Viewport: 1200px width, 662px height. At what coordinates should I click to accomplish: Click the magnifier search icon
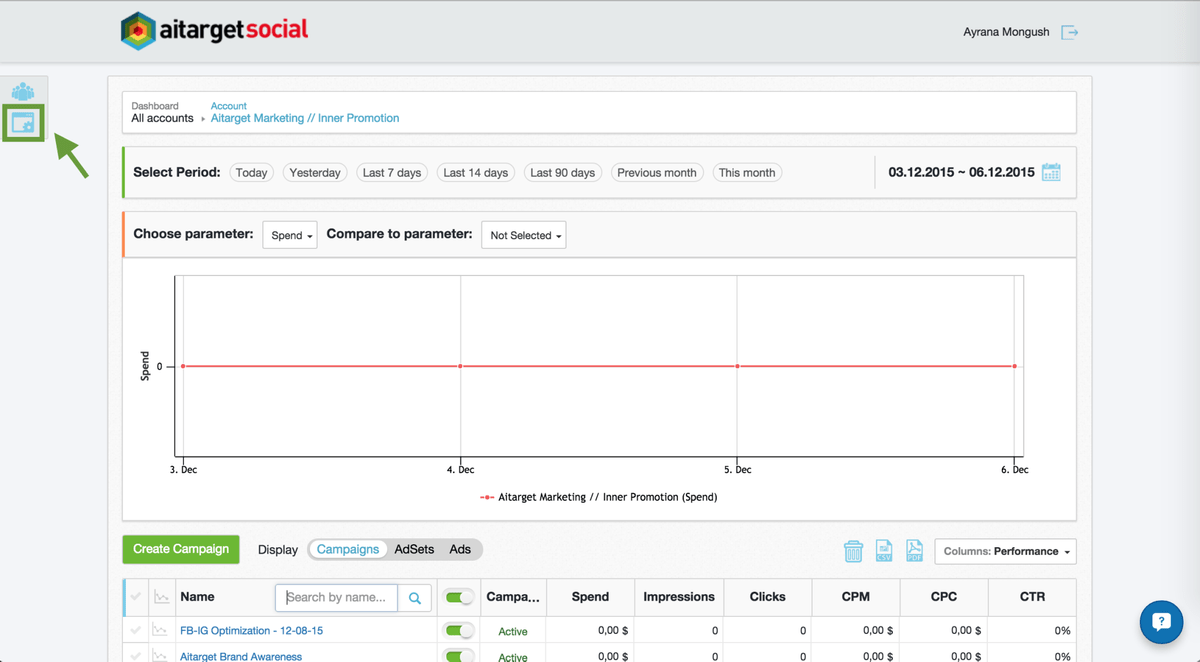click(x=415, y=598)
